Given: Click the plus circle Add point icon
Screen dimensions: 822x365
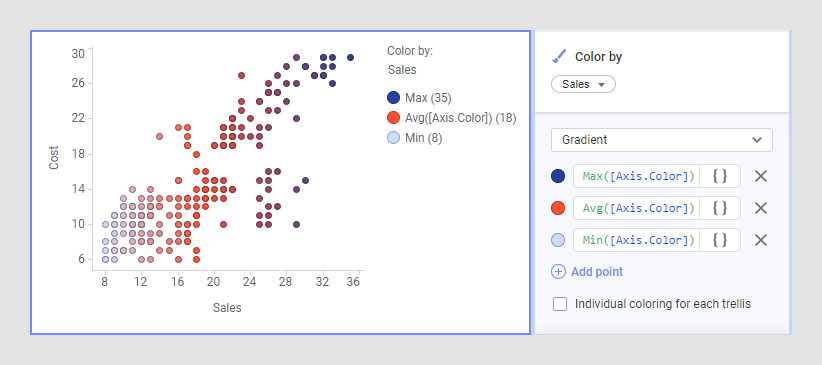Looking at the screenshot, I should click(x=558, y=272).
